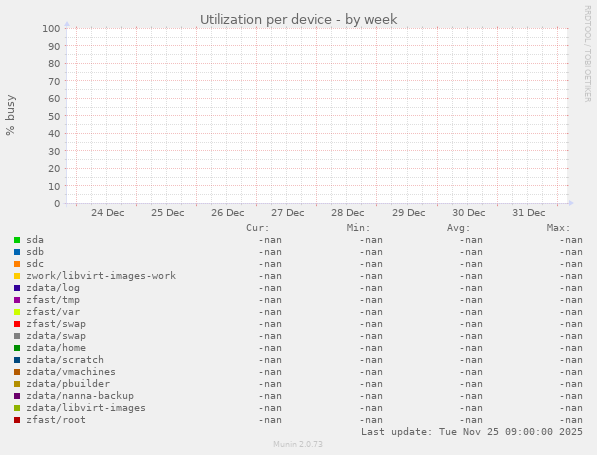Click the zdata/nanna-backup purple swatch
The image size is (597, 455).
click(x=17, y=396)
